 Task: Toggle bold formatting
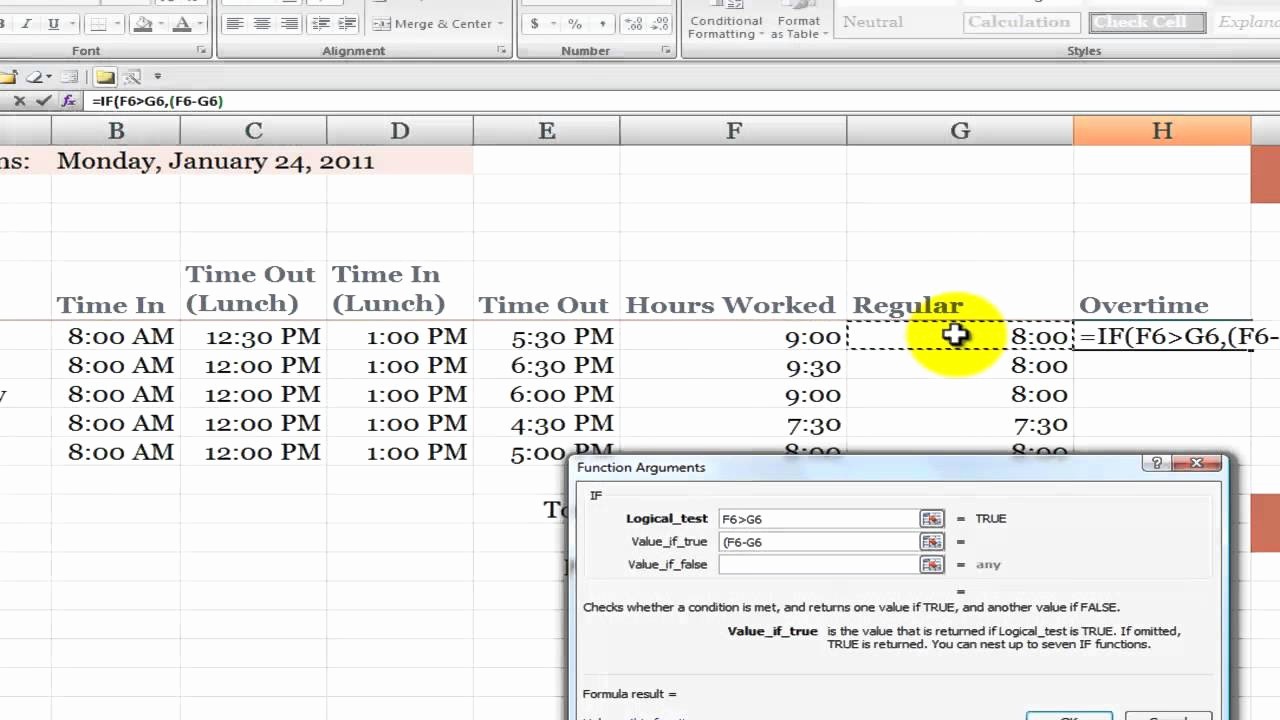point(3,23)
